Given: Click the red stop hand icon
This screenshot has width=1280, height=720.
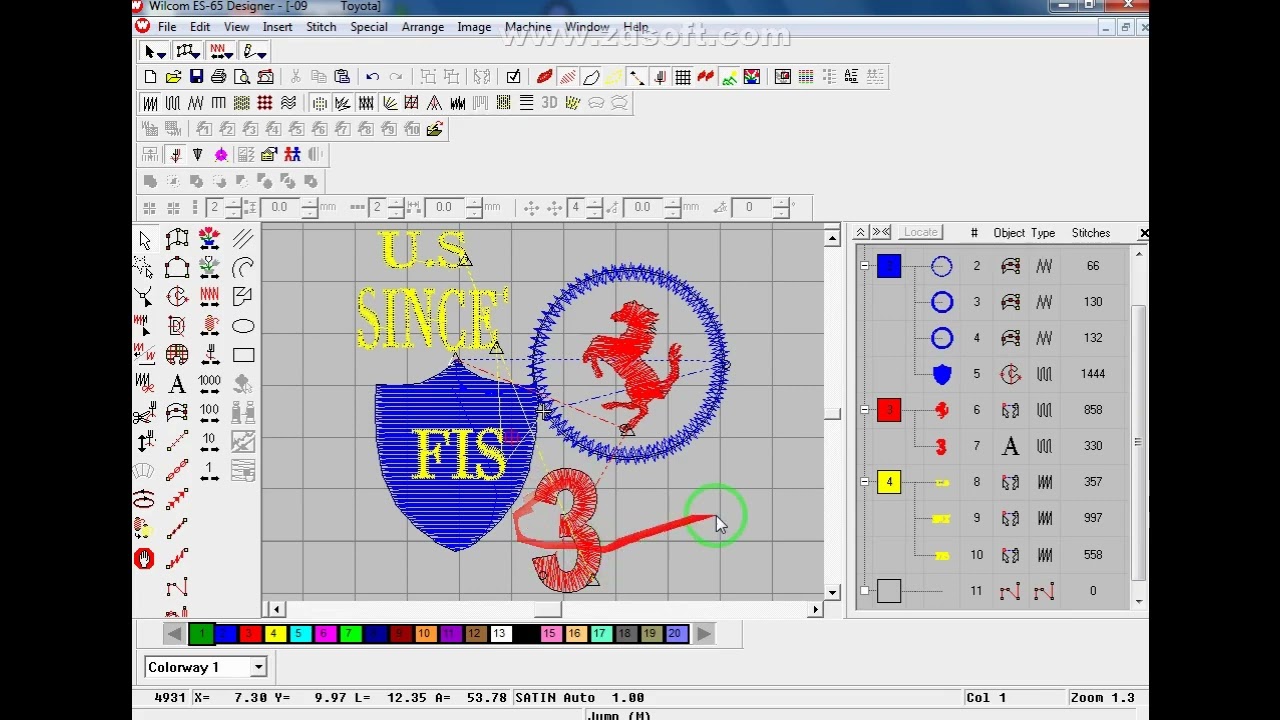Looking at the screenshot, I should click(x=144, y=559).
